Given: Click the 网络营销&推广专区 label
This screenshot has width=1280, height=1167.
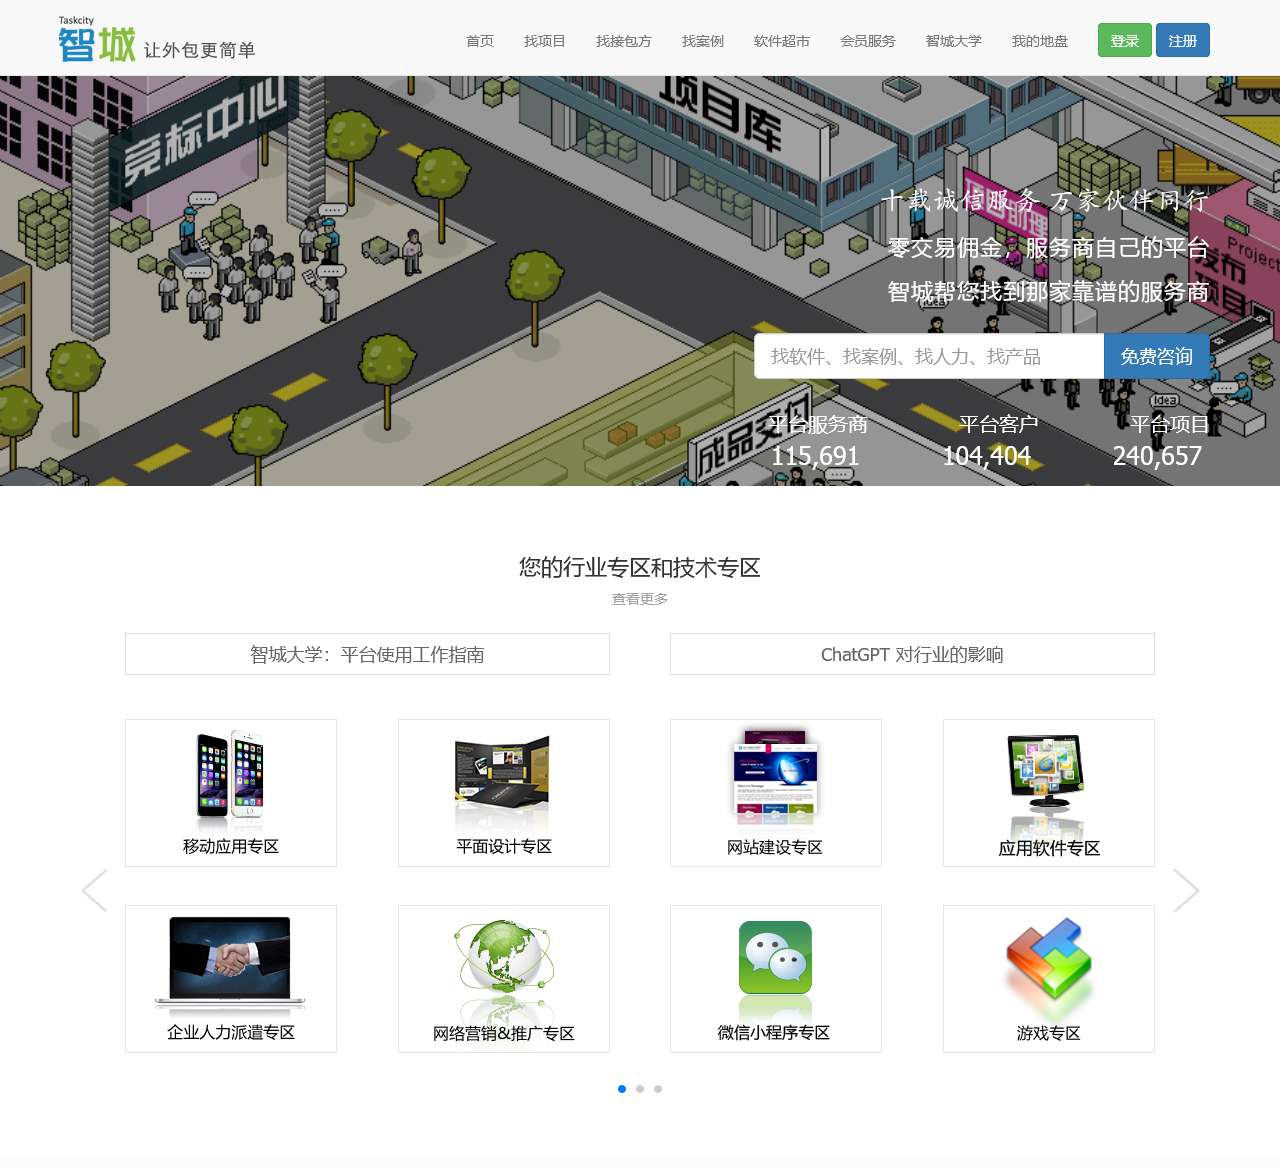Looking at the screenshot, I should (x=504, y=1033).
